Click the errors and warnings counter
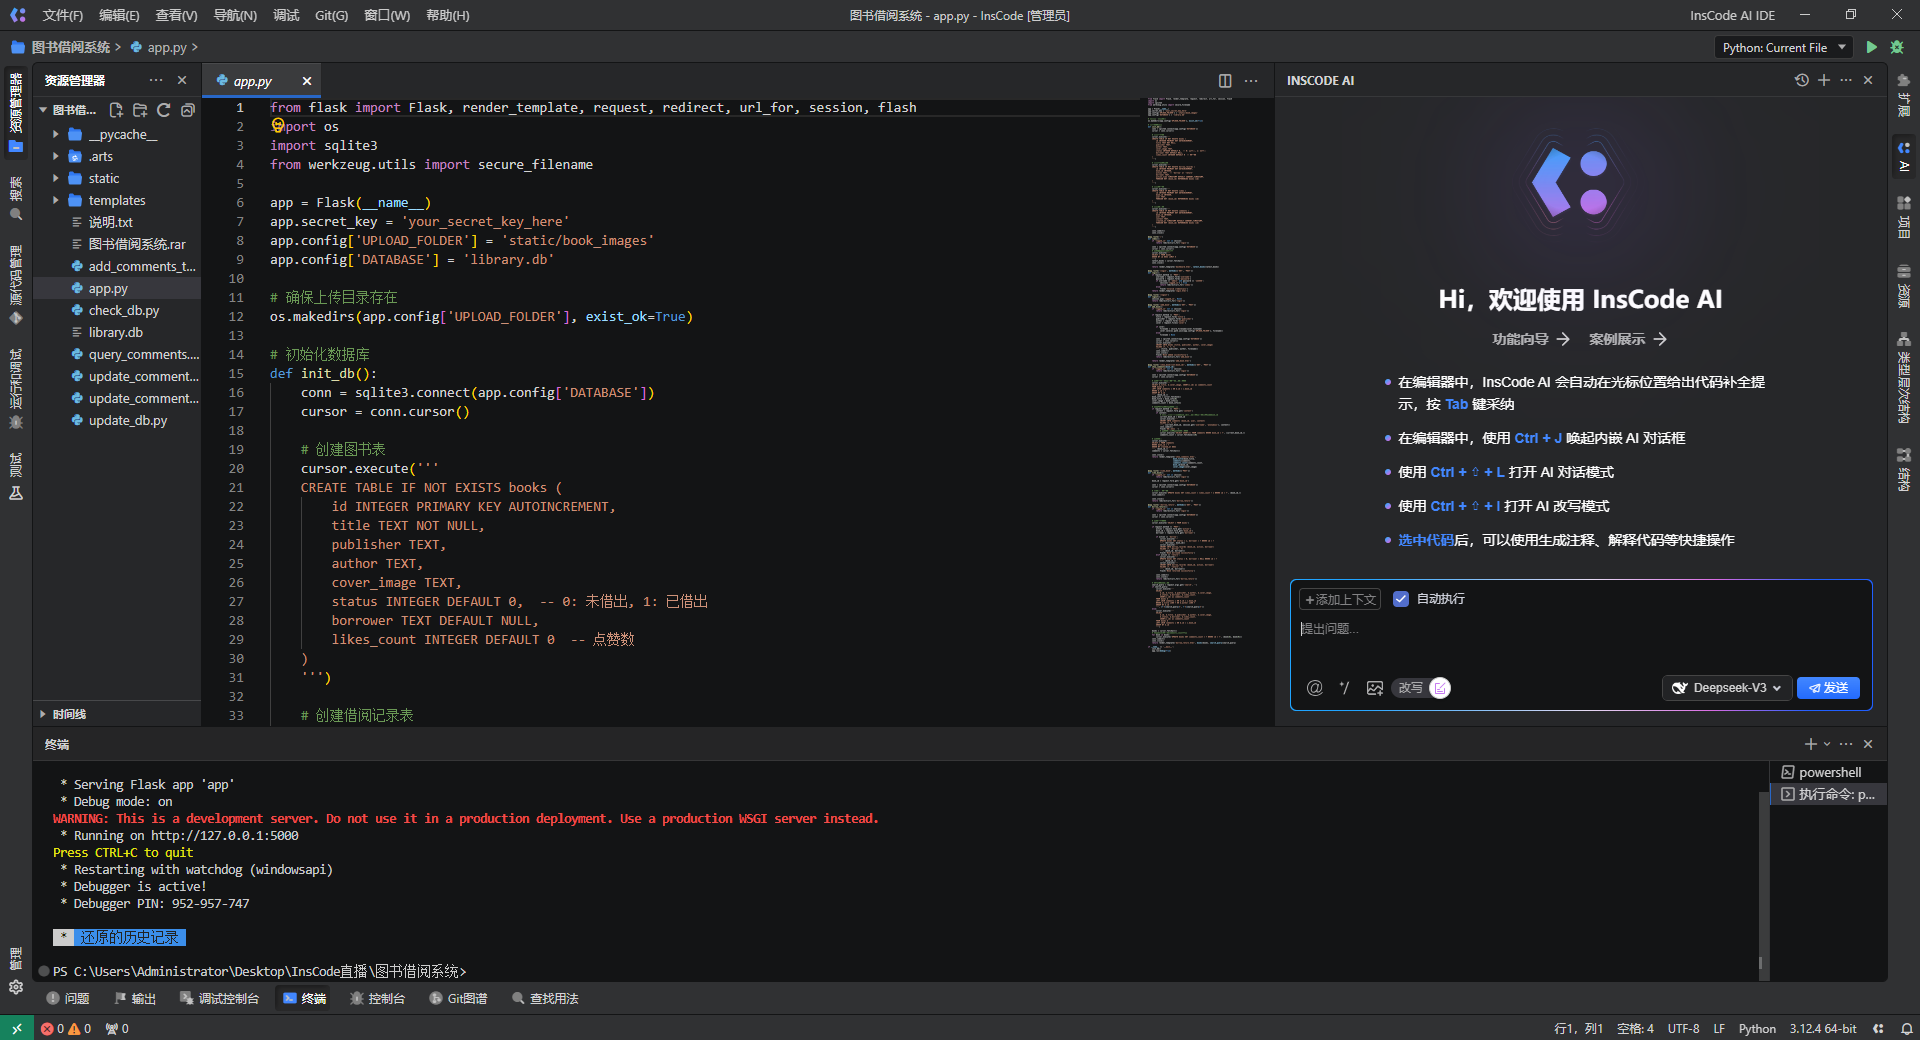Screen dimensions: 1920x1040 [x=66, y=1028]
